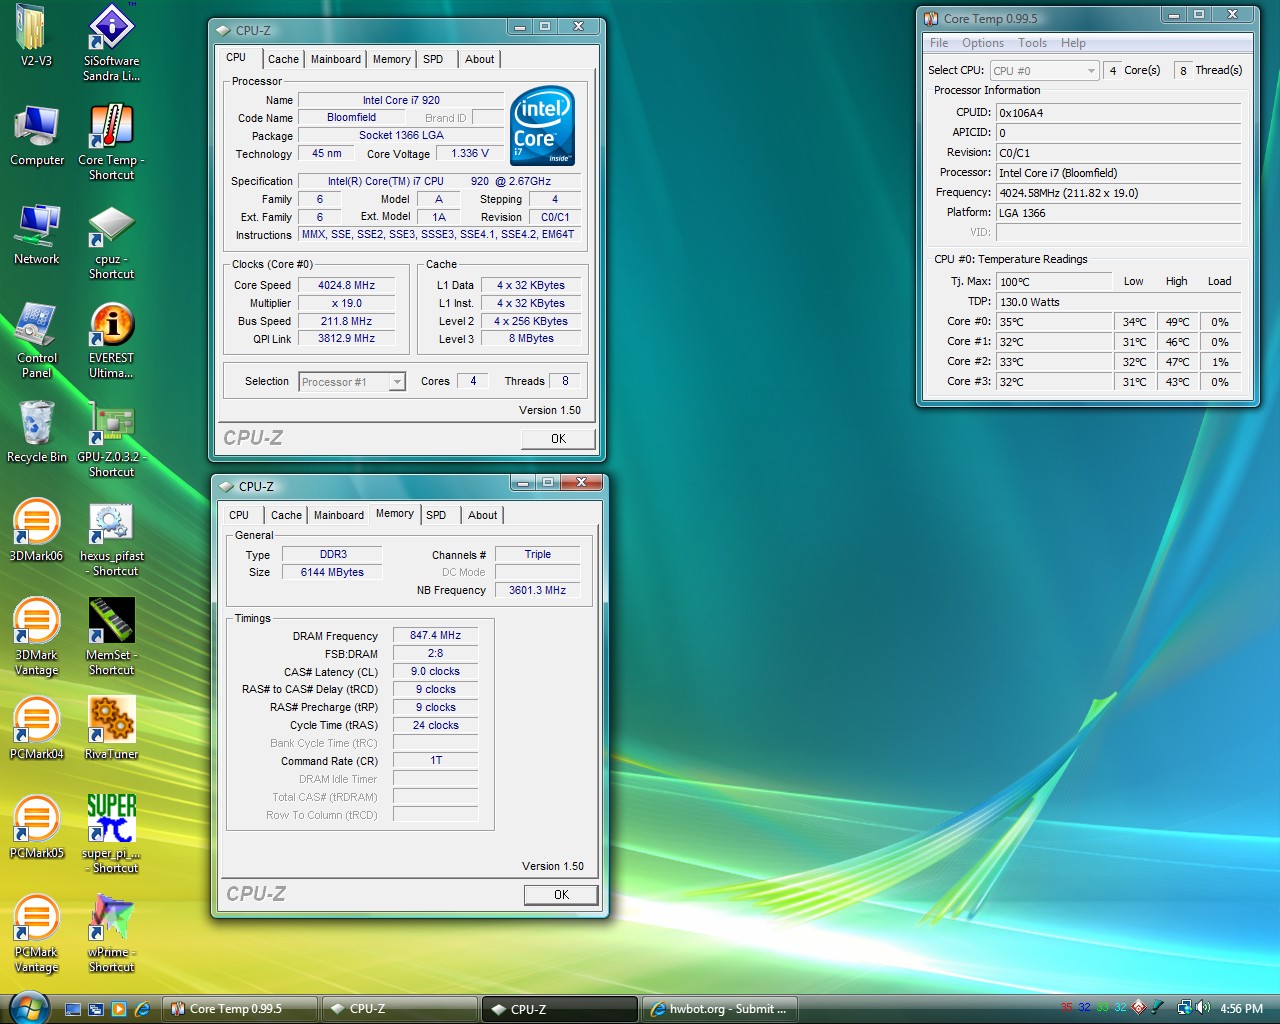Click Core #2 temperature 33°C reading
Viewport: 1280px width, 1024px height.
click(1053, 362)
